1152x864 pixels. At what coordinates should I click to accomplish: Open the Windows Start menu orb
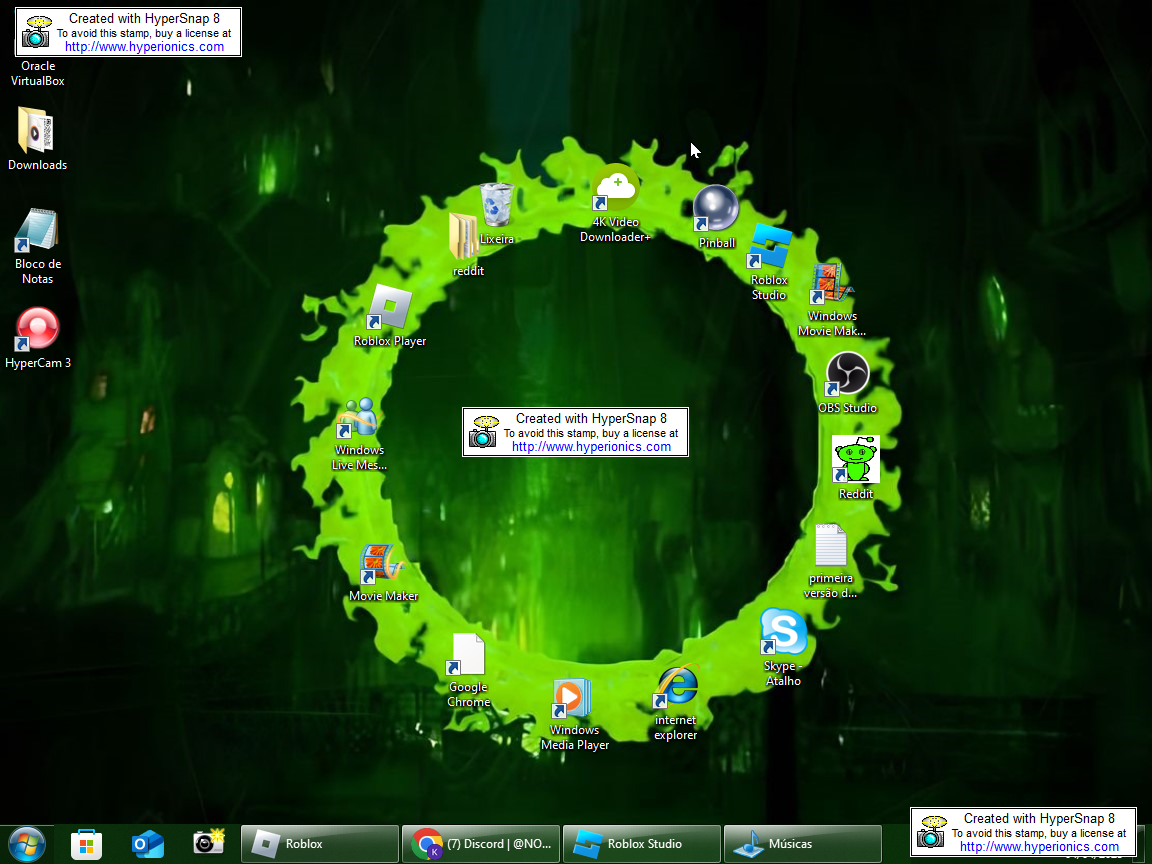(x=27, y=844)
